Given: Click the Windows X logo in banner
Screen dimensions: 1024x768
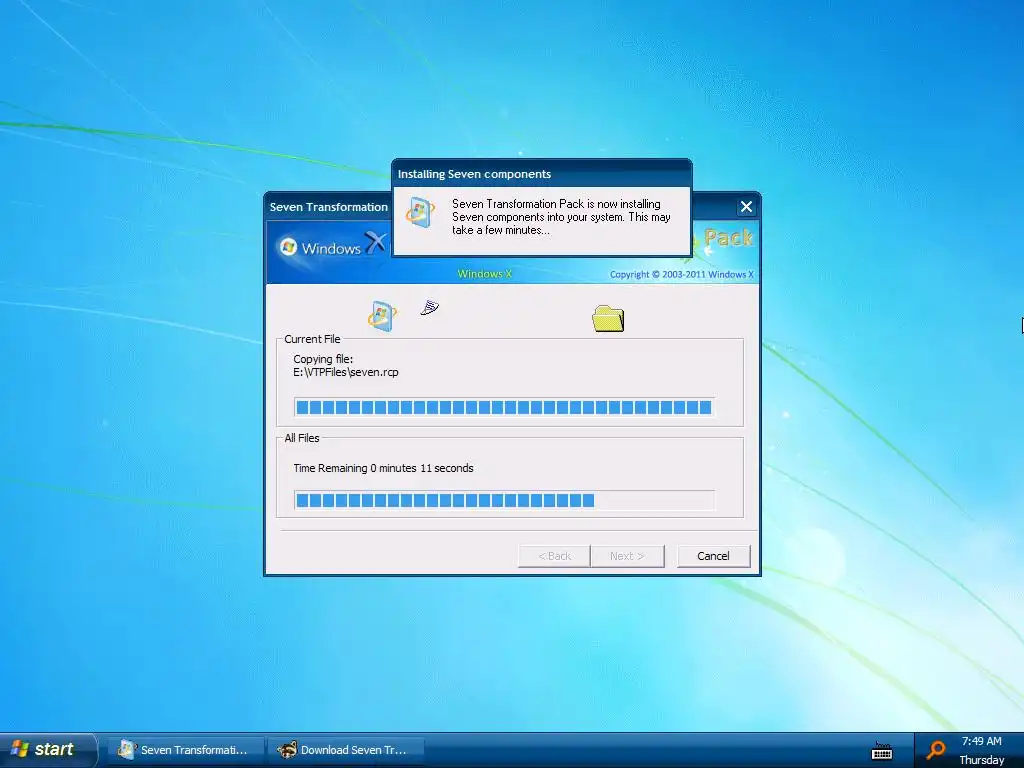Looking at the screenshot, I should pyautogui.click(x=332, y=246).
